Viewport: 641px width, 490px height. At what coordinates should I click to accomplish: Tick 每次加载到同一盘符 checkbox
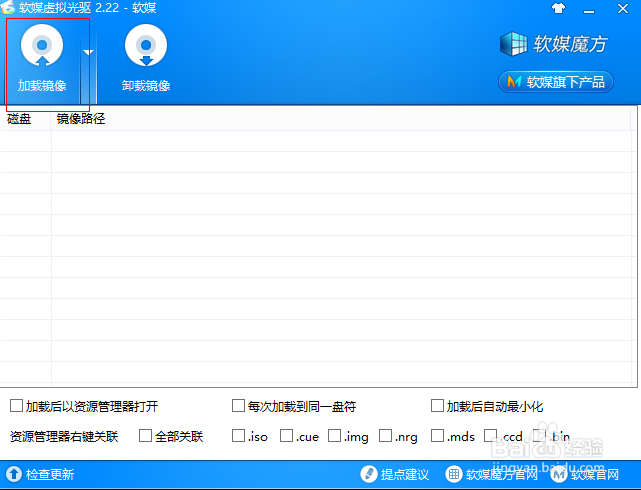(238, 406)
